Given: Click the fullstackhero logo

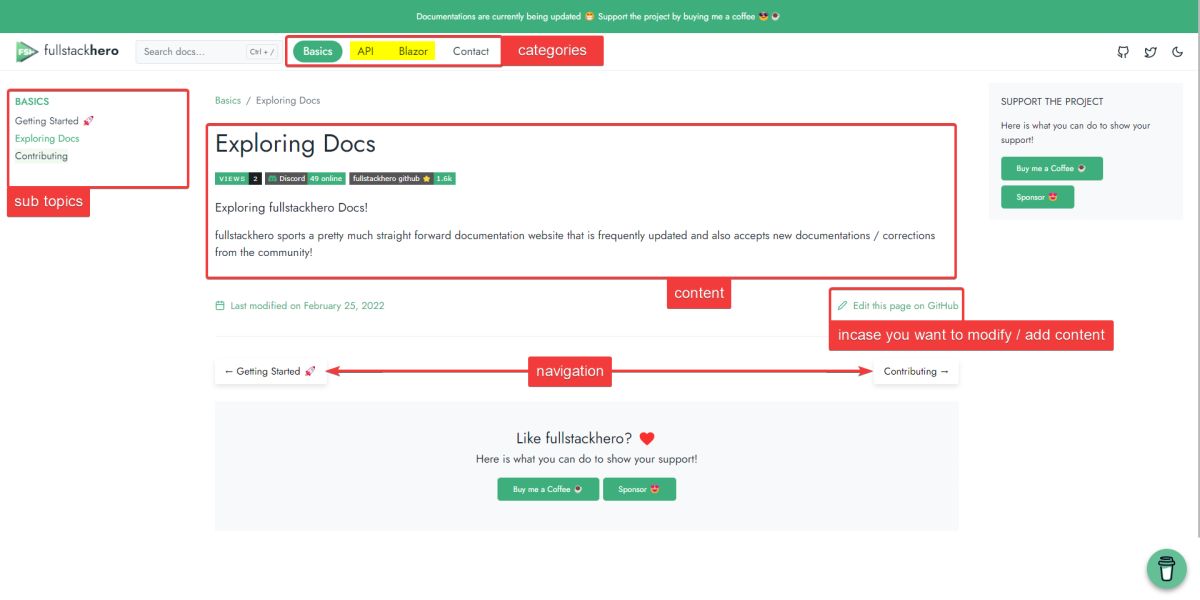Looking at the screenshot, I should pyautogui.click(x=67, y=51).
